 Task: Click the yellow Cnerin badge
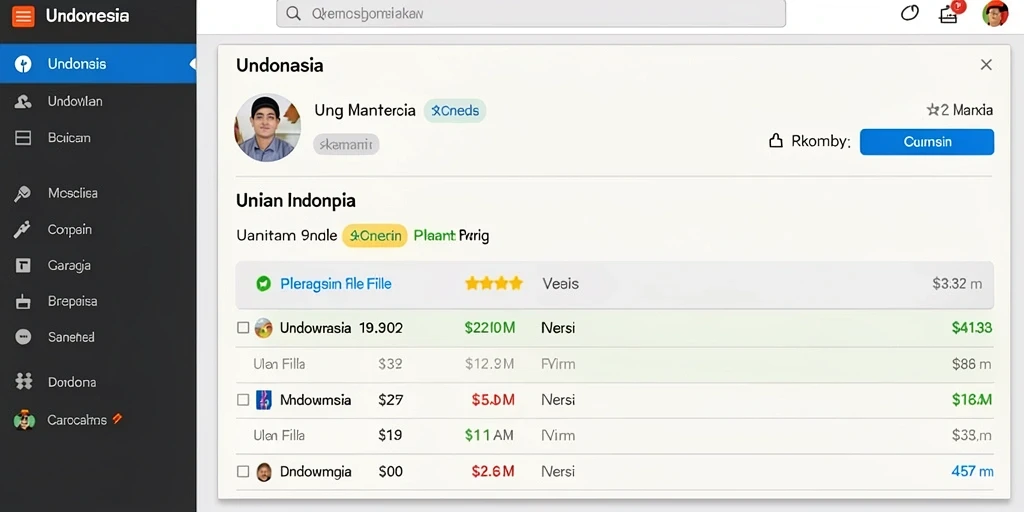375,236
